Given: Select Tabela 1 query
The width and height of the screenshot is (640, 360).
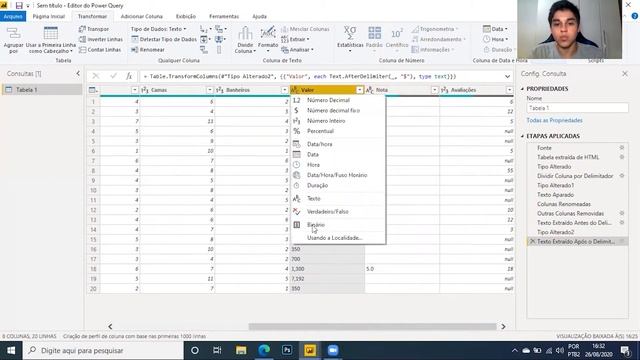Looking at the screenshot, I should [42, 89].
